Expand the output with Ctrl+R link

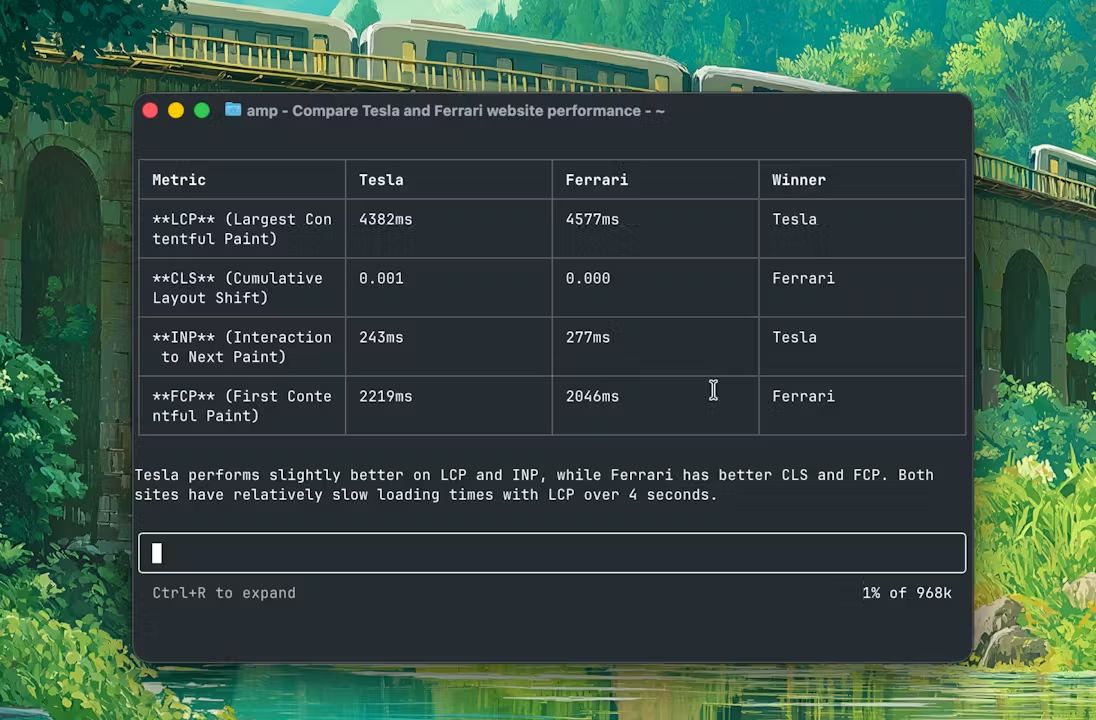coord(223,592)
